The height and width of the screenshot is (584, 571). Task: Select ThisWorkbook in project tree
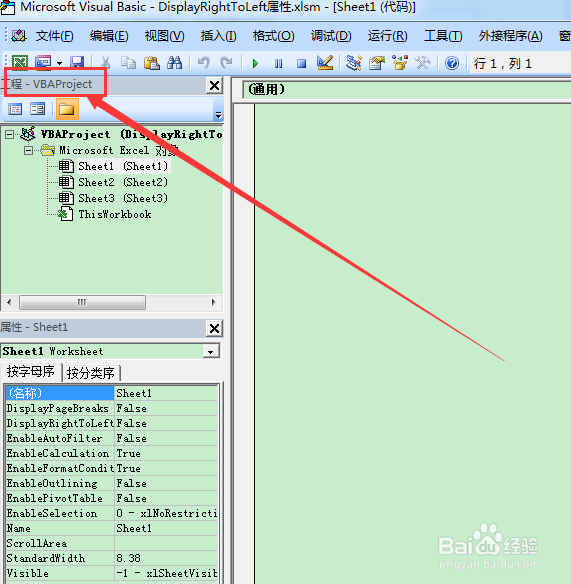pyautogui.click(x=115, y=214)
